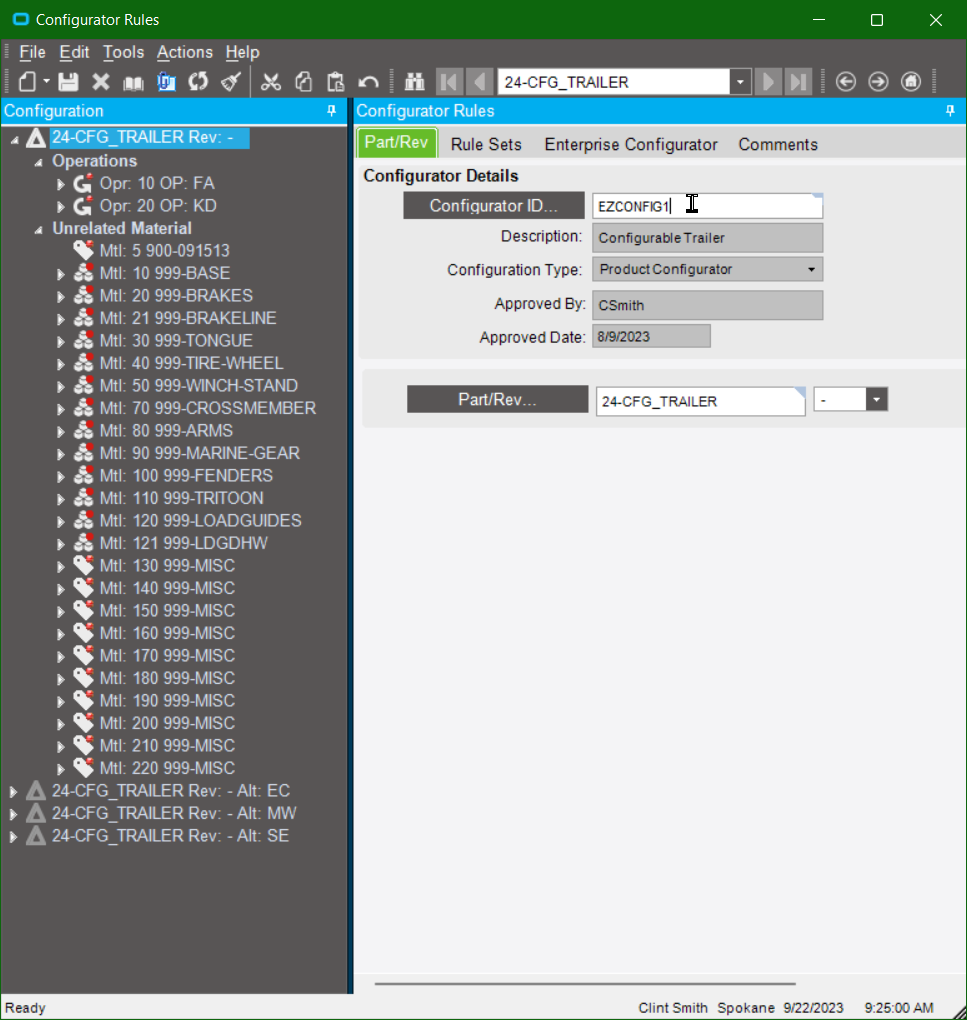This screenshot has height=1020, width=967.
Task: Expand the Mtl: 10 999-BASE node
Action: (x=60, y=273)
